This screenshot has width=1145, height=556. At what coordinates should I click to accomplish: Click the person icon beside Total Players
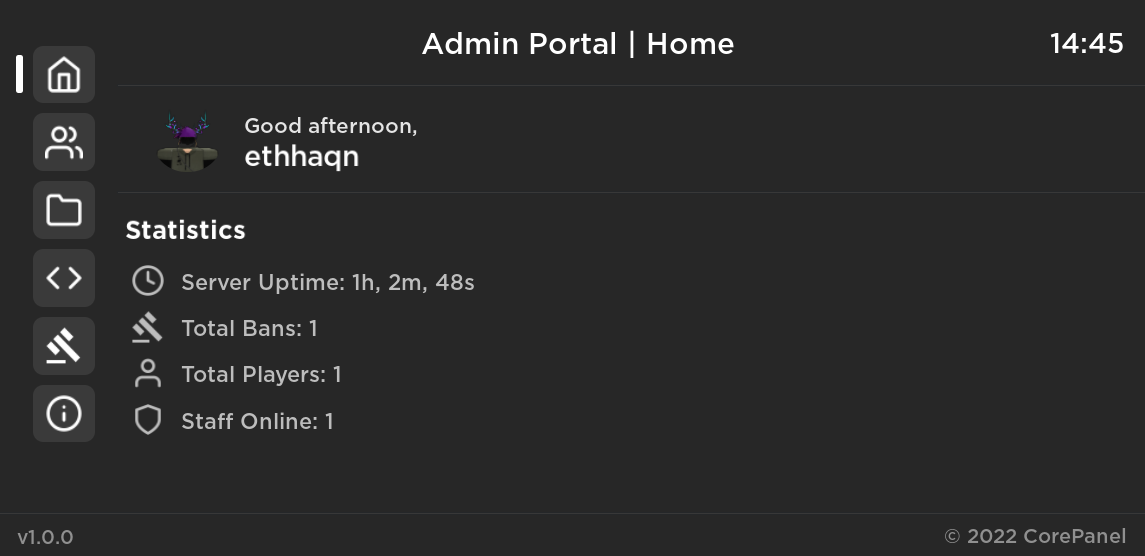[148, 374]
